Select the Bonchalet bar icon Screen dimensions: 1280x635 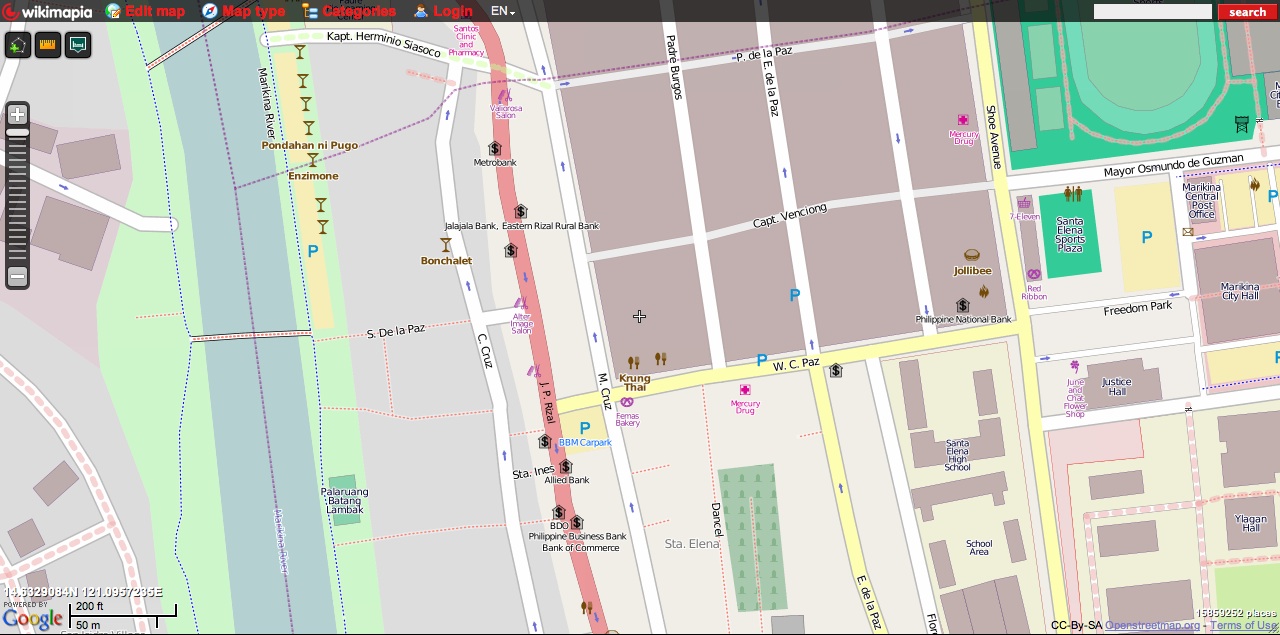point(446,245)
